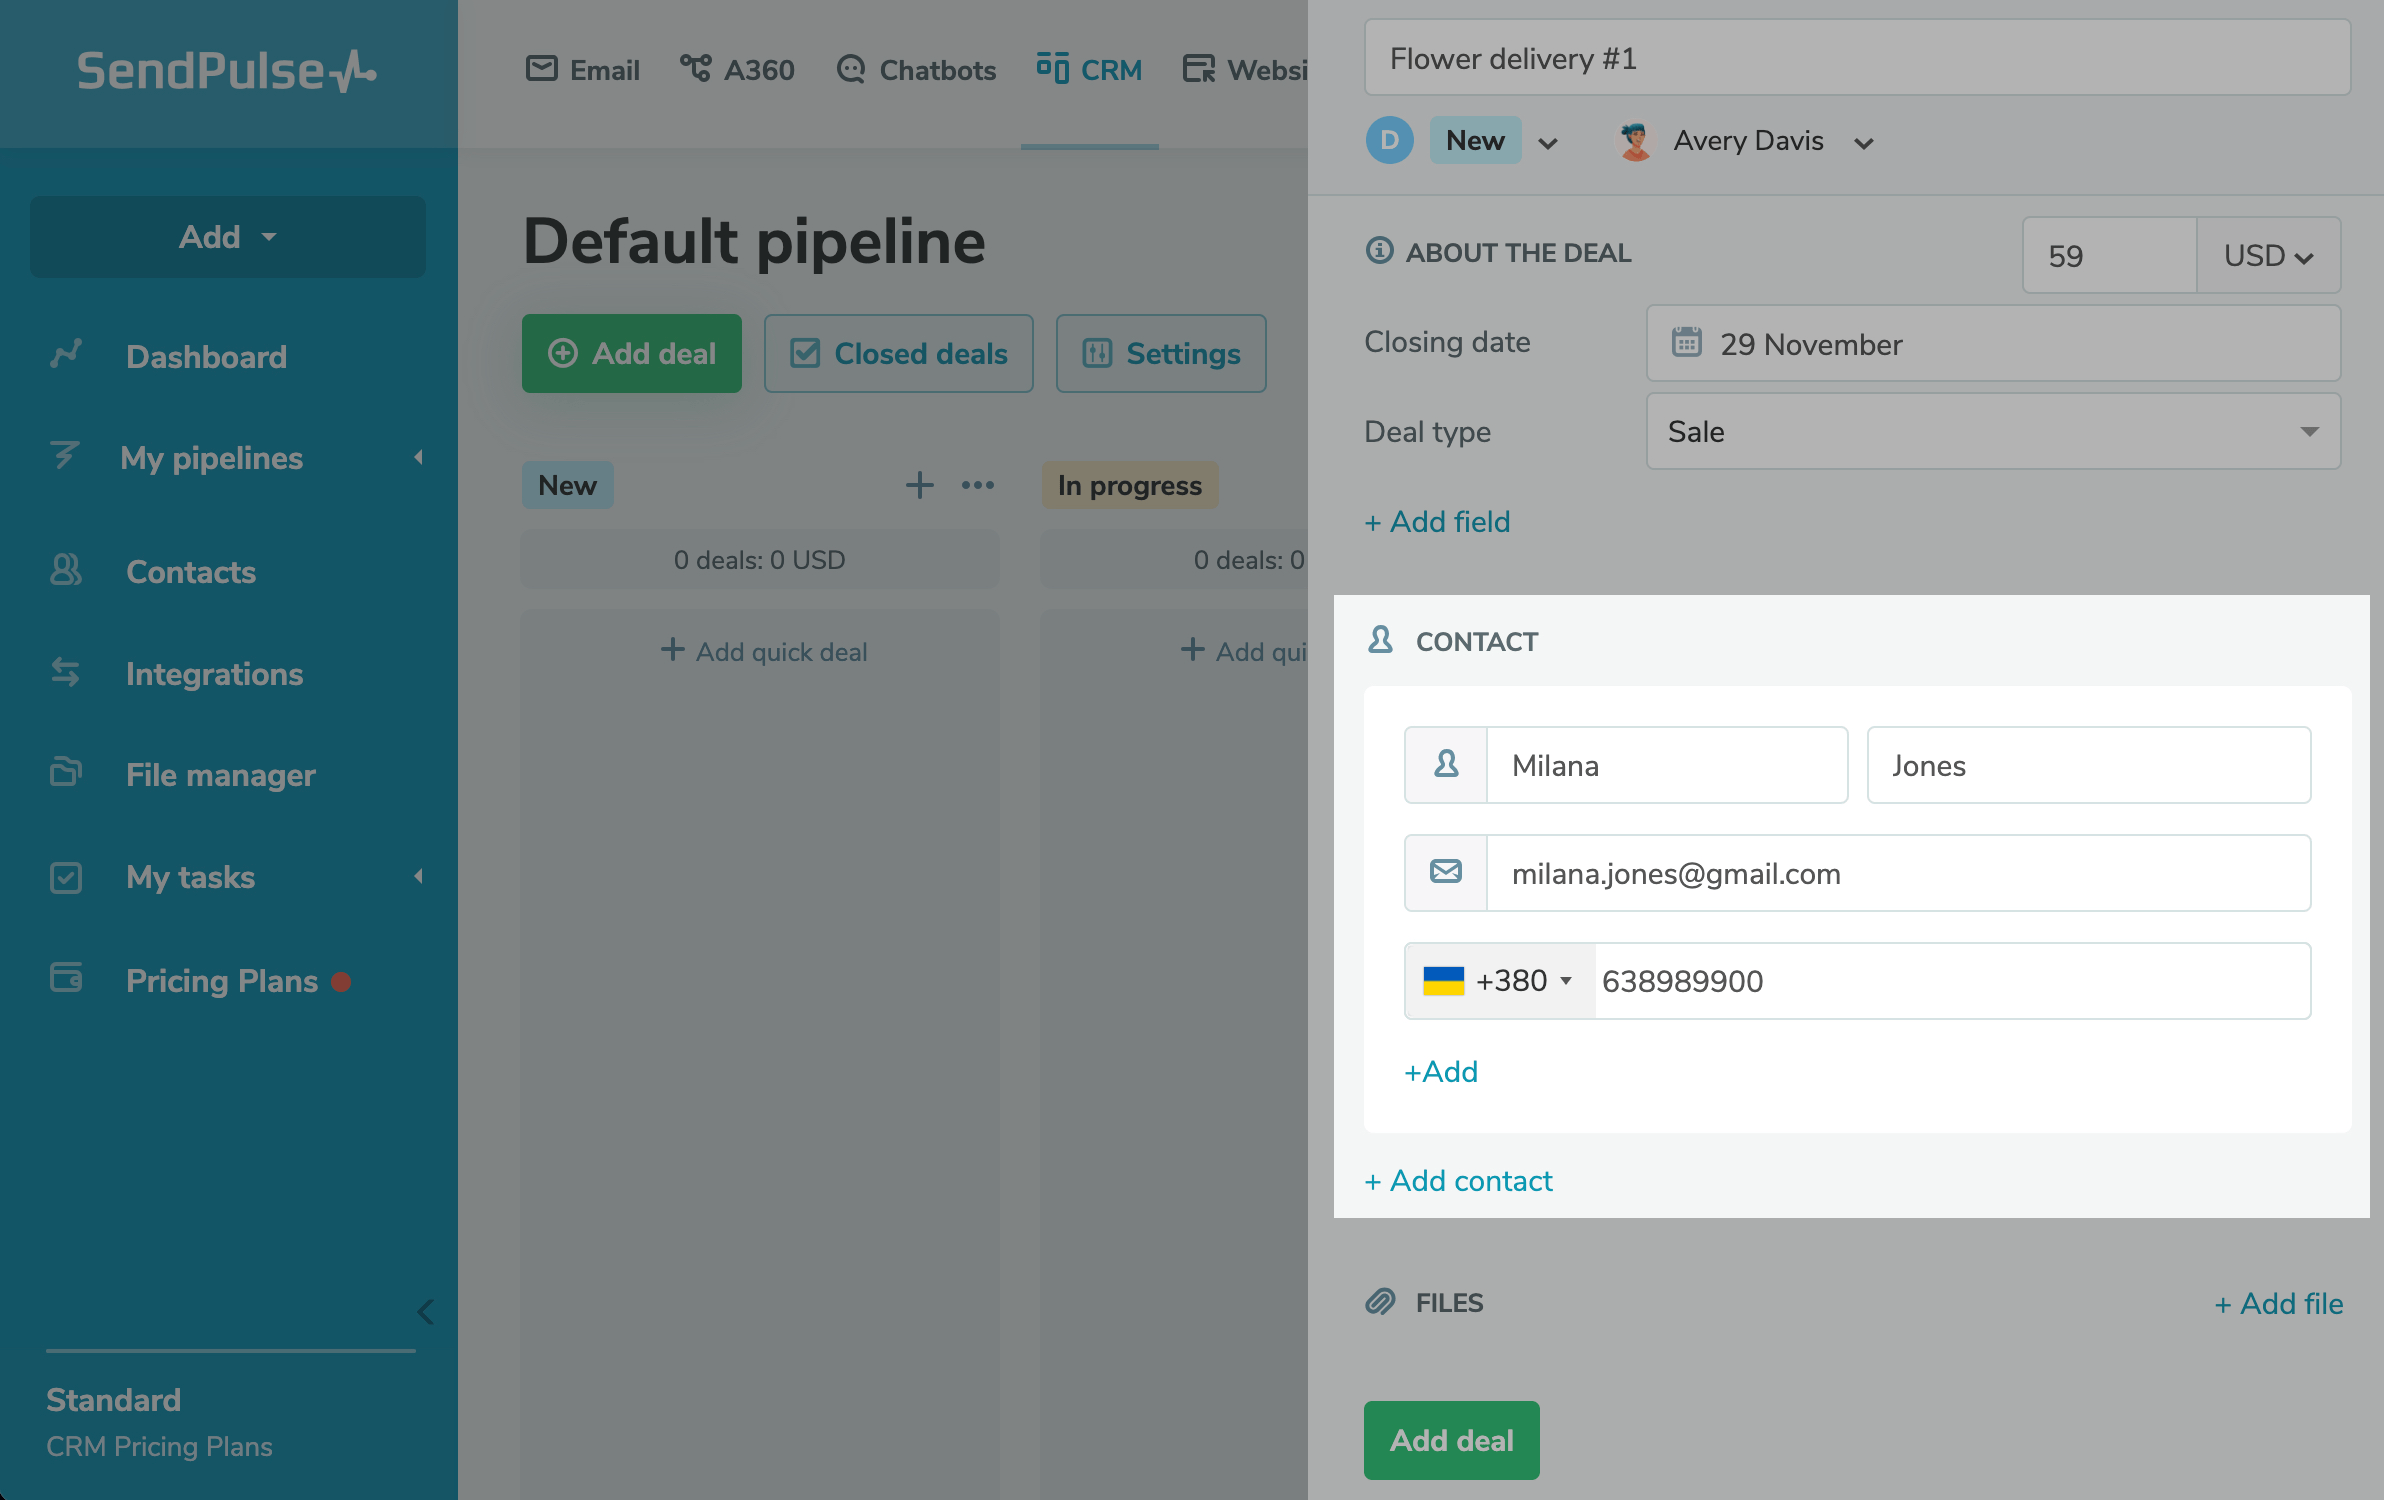
Task: Click the Dashboard sidebar icon
Action: tap(66, 355)
